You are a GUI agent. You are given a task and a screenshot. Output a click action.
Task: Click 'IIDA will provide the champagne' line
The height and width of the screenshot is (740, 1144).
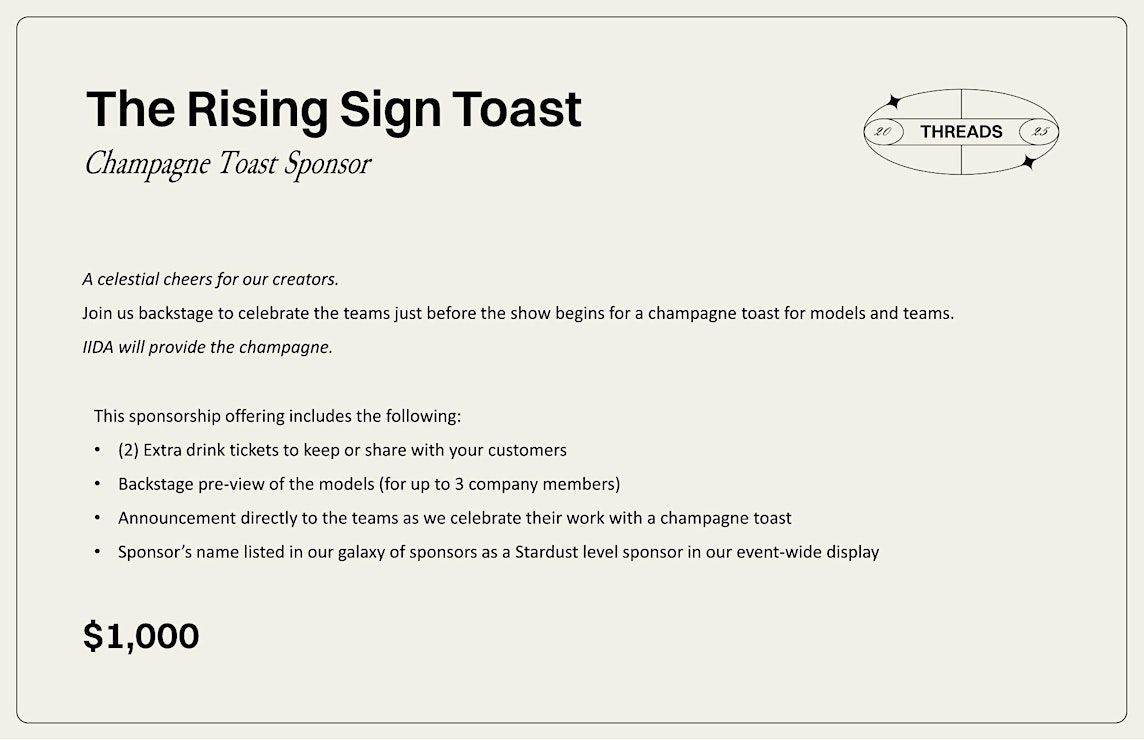(207, 347)
